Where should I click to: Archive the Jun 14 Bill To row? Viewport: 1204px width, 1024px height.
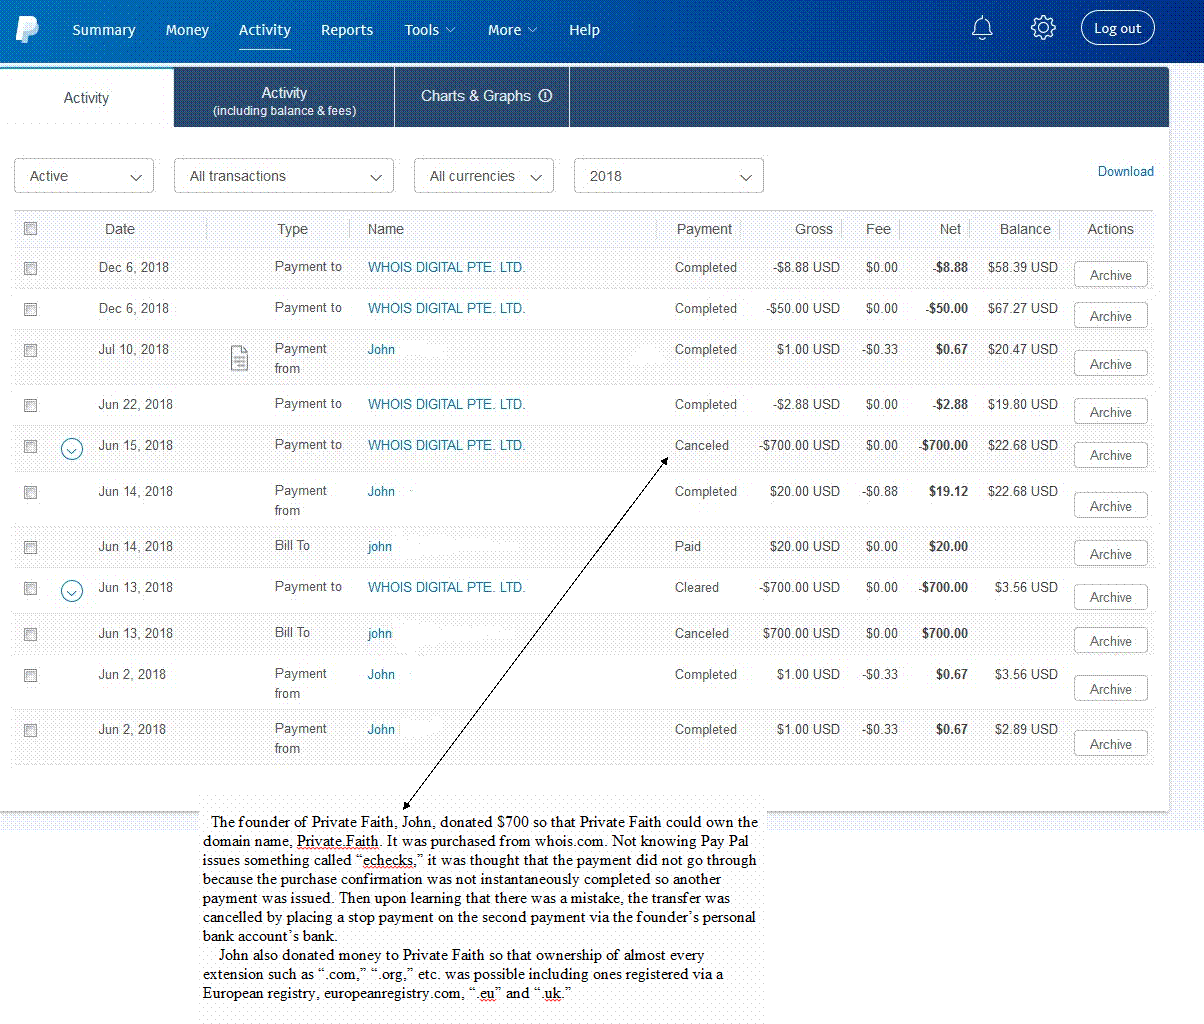pyautogui.click(x=1111, y=554)
